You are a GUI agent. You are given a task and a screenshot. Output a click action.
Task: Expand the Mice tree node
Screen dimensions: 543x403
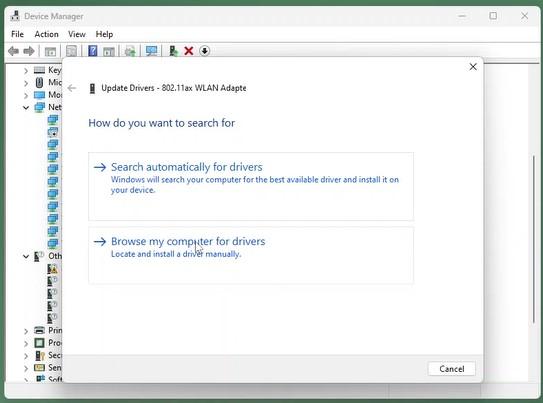point(26,83)
